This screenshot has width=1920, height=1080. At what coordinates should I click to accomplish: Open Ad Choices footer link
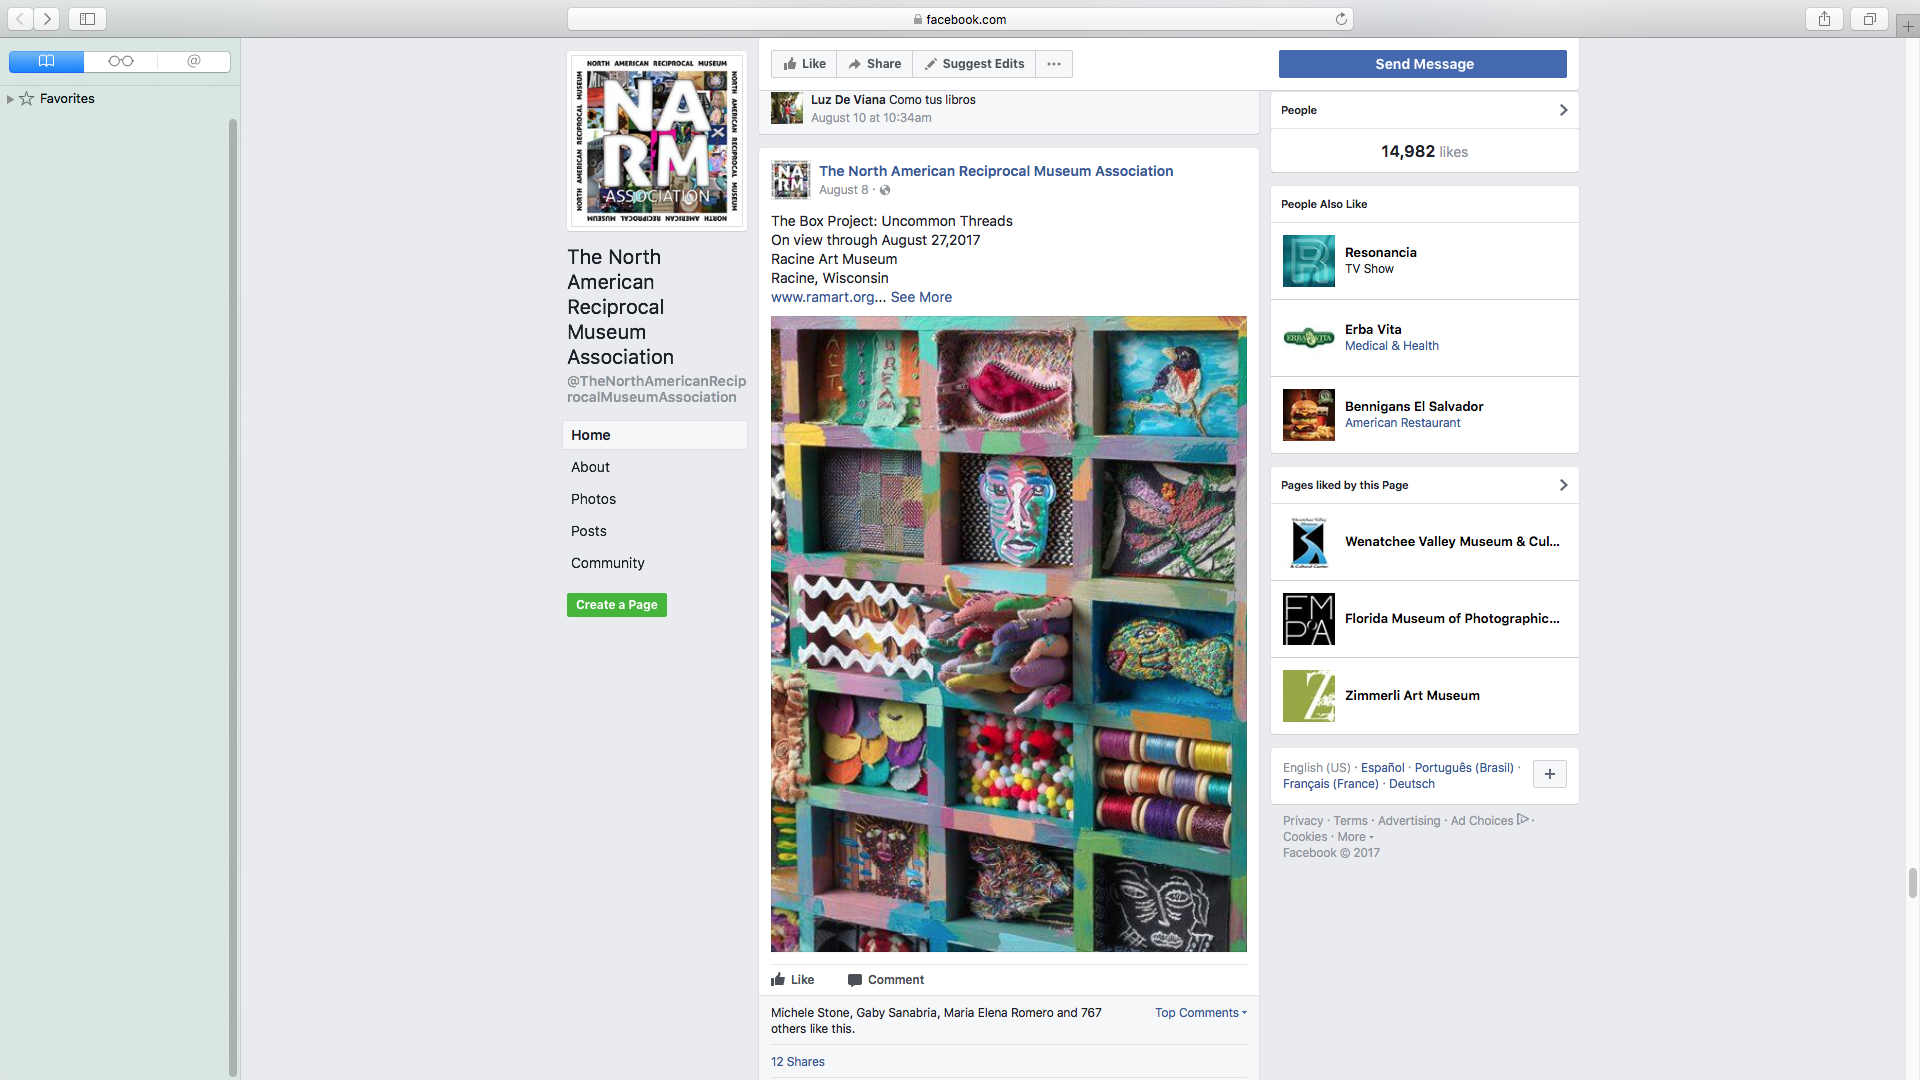[1490, 821]
